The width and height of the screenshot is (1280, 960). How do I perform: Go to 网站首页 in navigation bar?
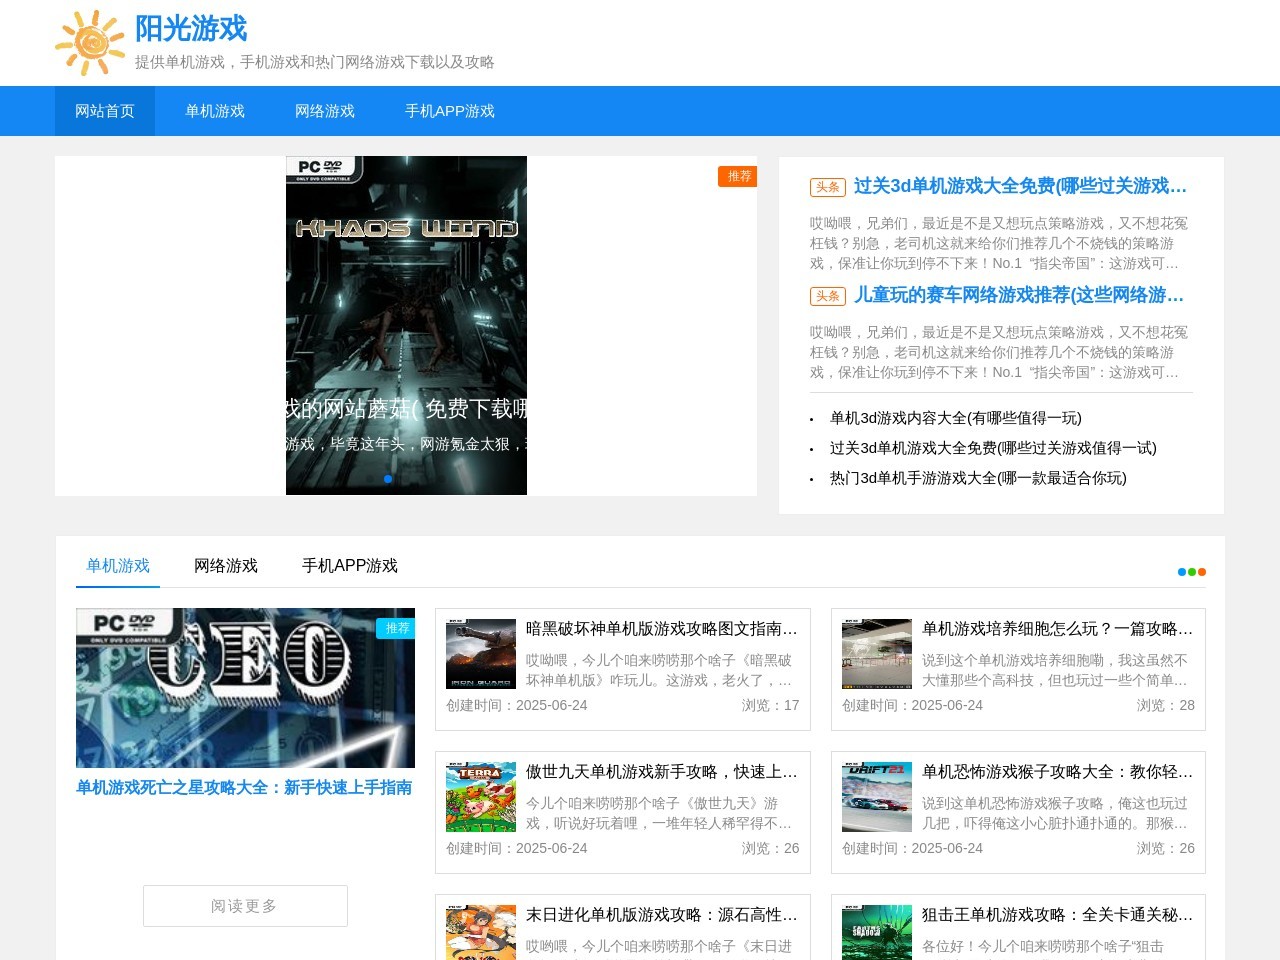[x=105, y=111]
